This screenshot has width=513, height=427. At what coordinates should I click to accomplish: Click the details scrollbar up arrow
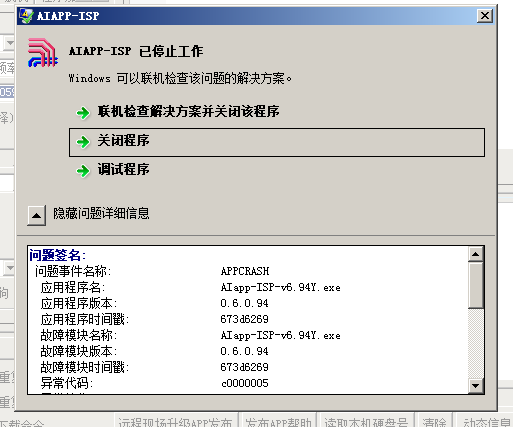476,254
